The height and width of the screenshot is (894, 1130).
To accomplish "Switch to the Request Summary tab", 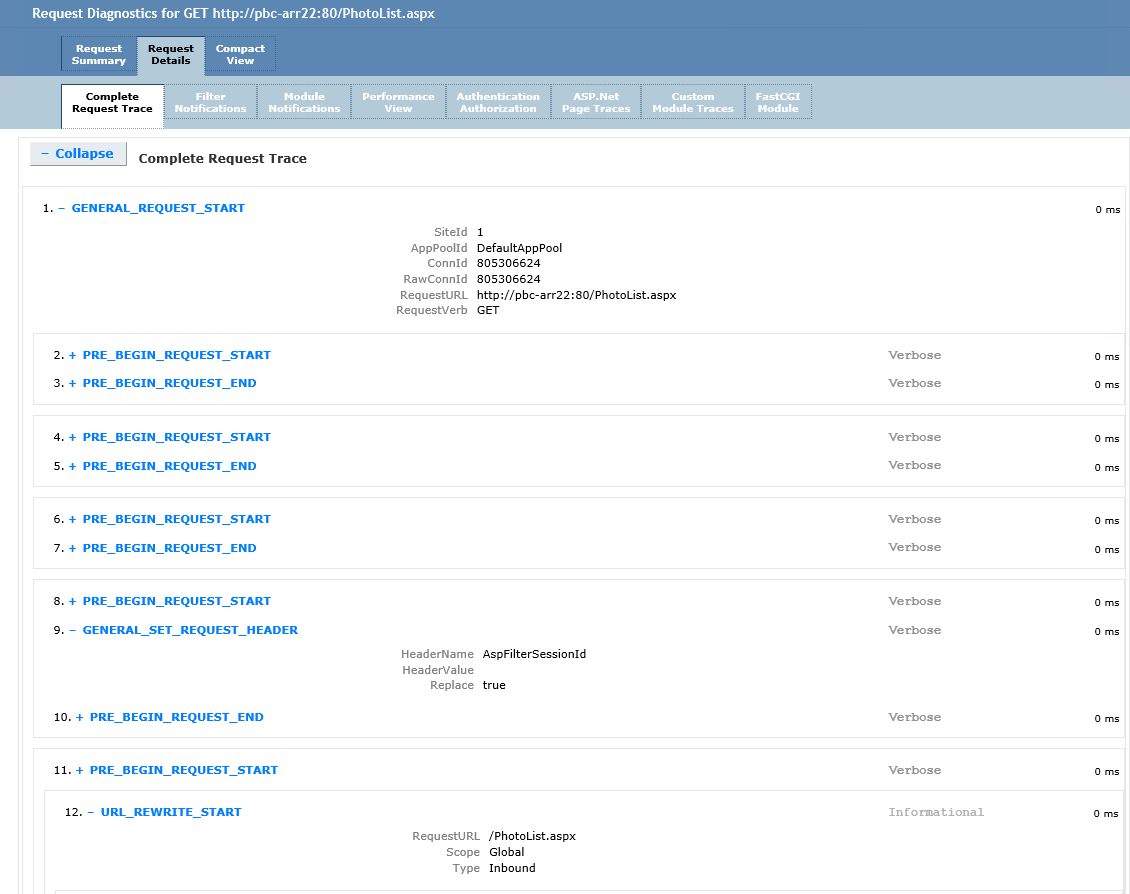I will (98, 55).
